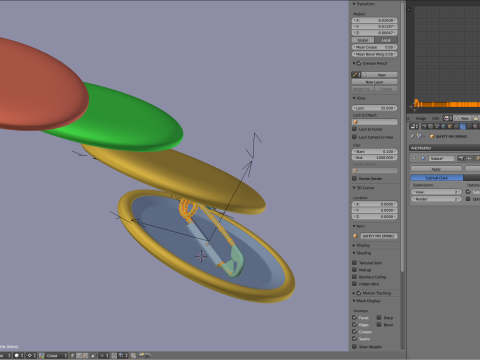Click the Lens value slider field
The width and height of the screenshot is (480, 360).
(x=375, y=108)
